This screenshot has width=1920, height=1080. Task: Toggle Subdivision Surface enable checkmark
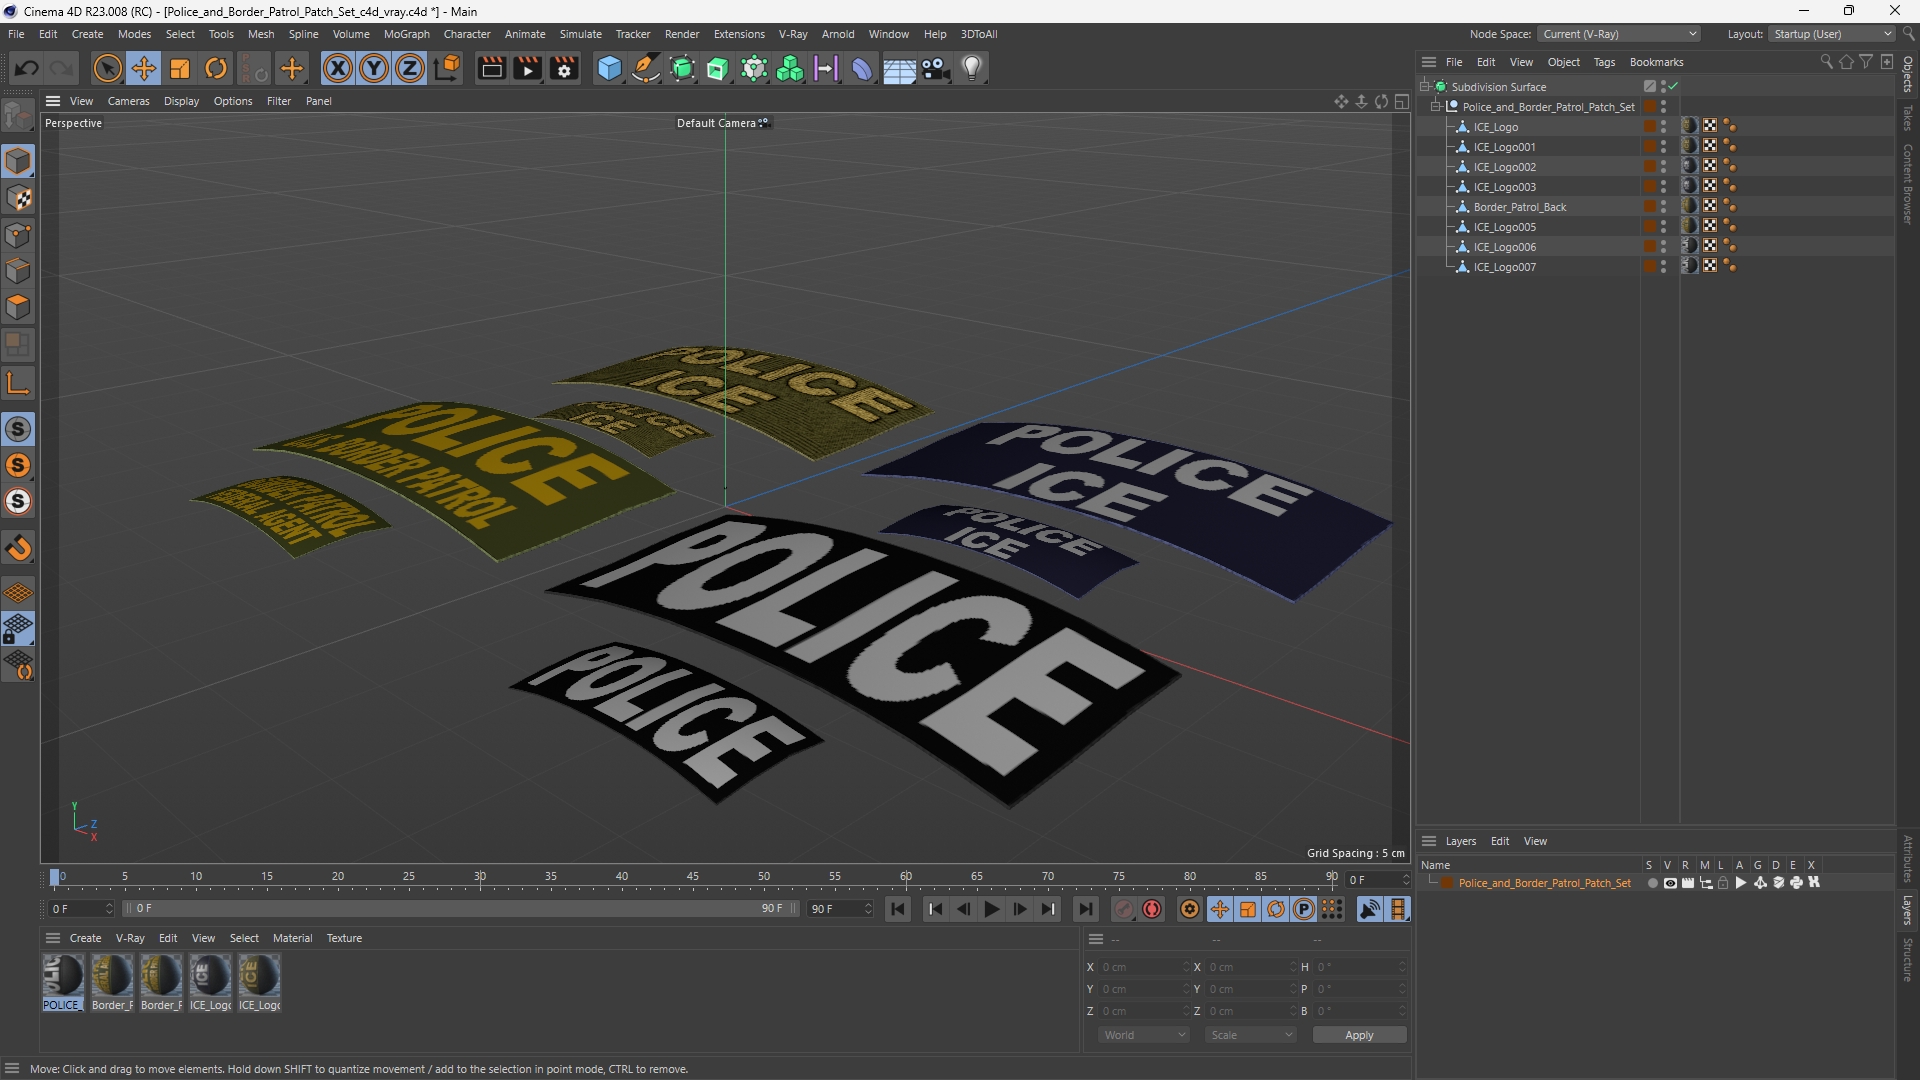click(1673, 87)
